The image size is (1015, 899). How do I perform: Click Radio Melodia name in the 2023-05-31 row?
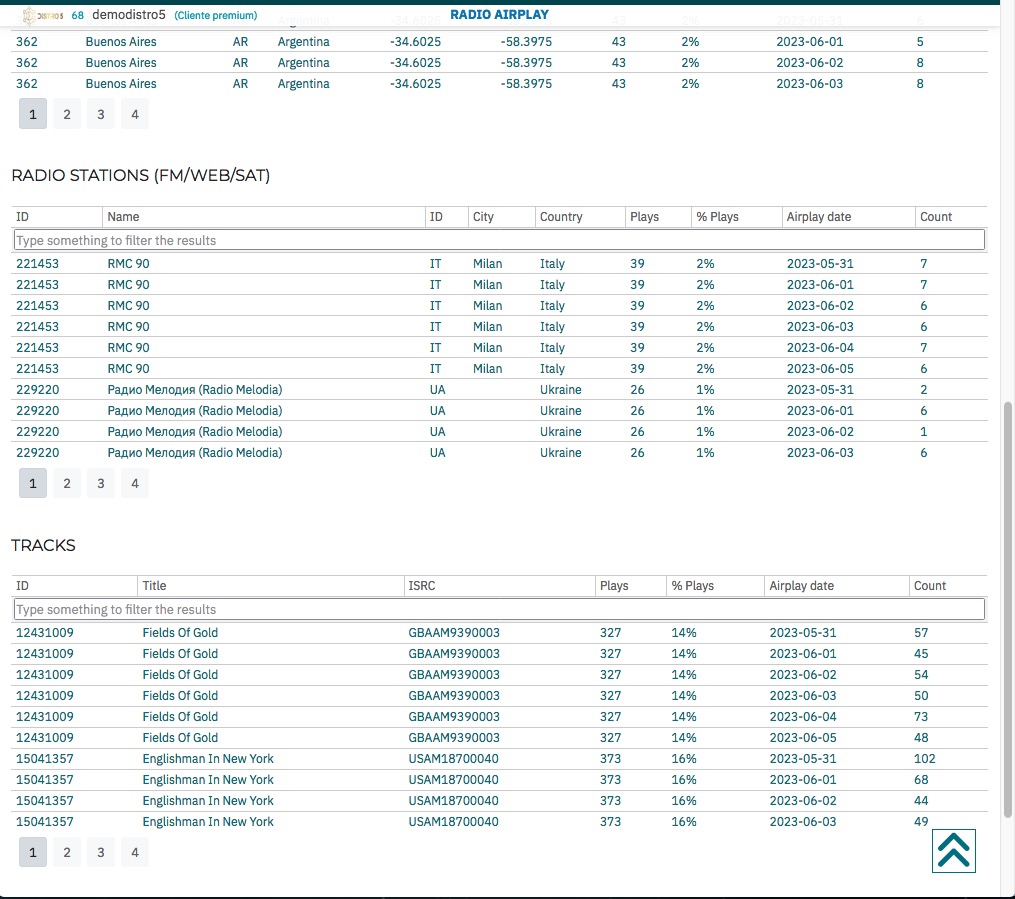(195, 390)
